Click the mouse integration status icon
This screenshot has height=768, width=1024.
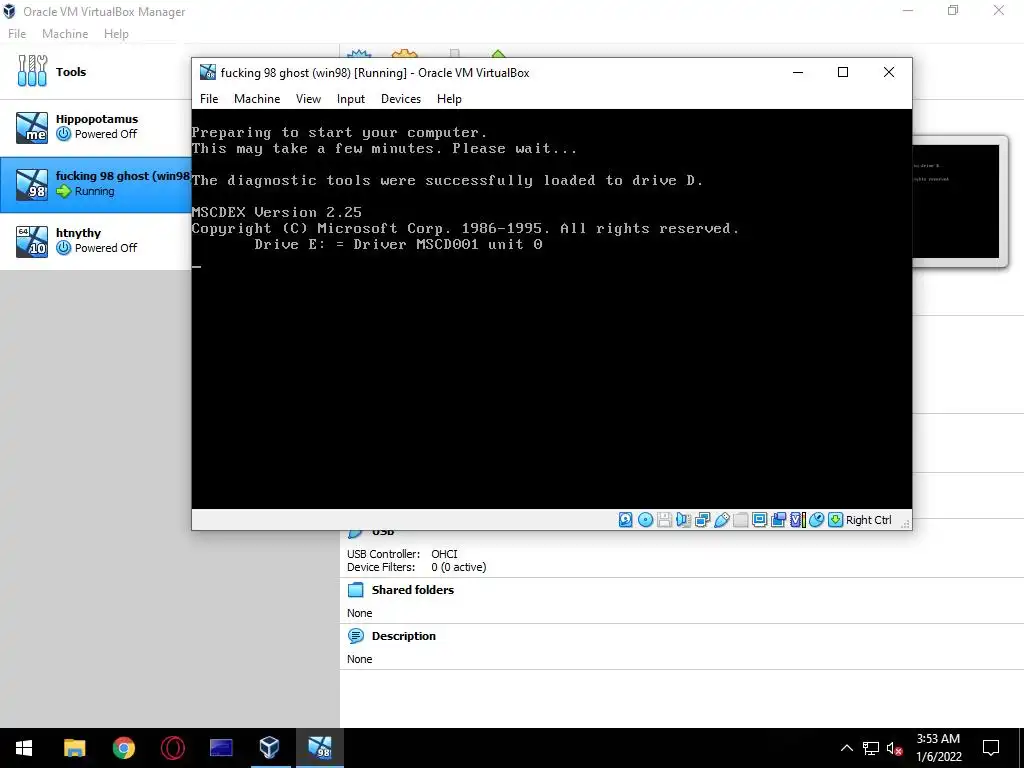click(816, 520)
